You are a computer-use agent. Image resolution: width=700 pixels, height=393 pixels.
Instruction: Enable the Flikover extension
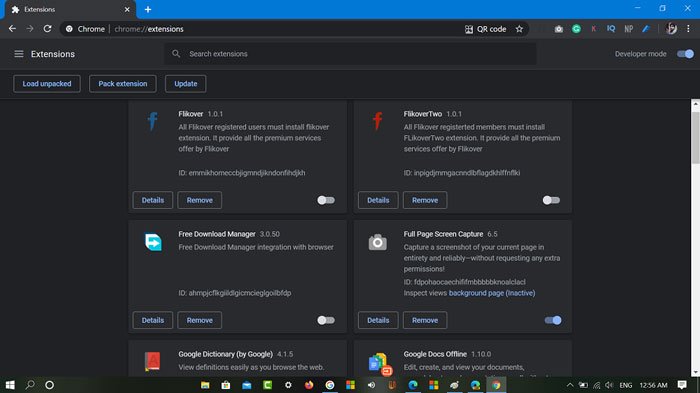point(326,200)
